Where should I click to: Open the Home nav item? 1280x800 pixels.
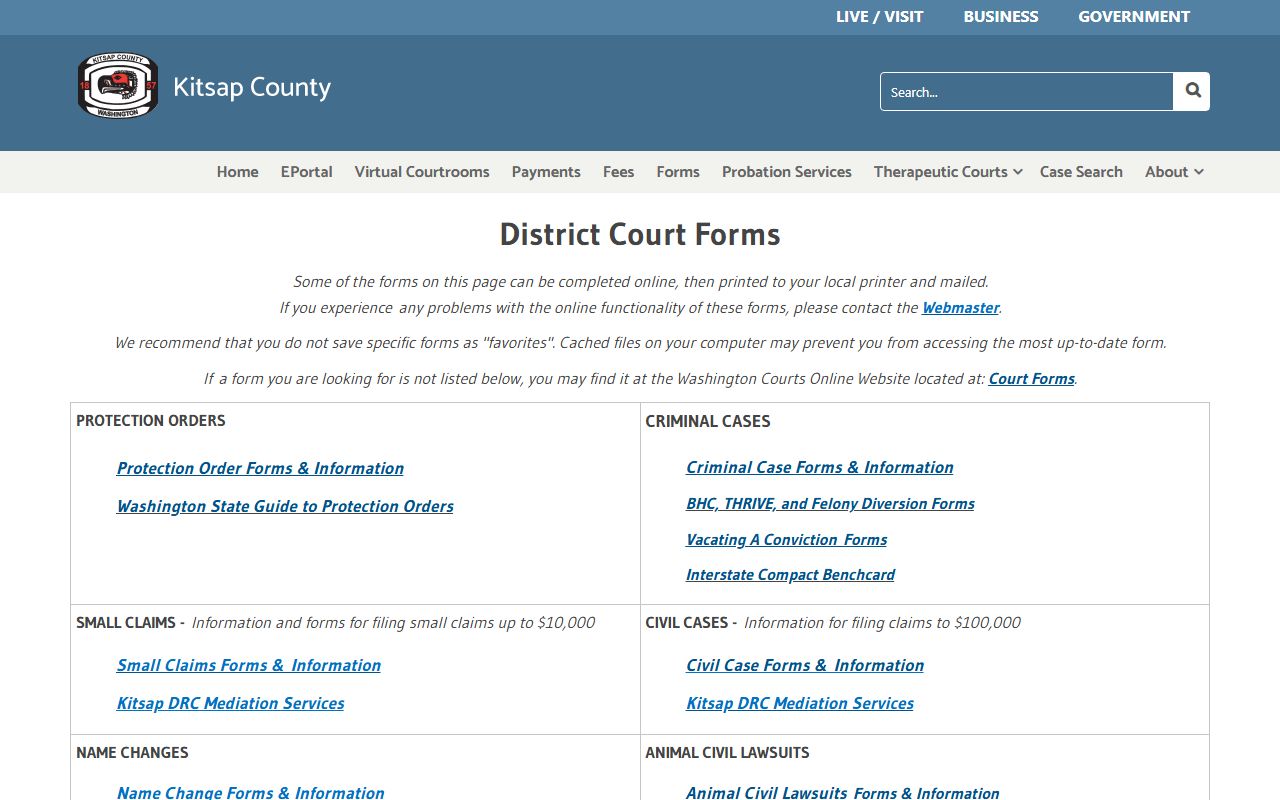click(238, 172)
